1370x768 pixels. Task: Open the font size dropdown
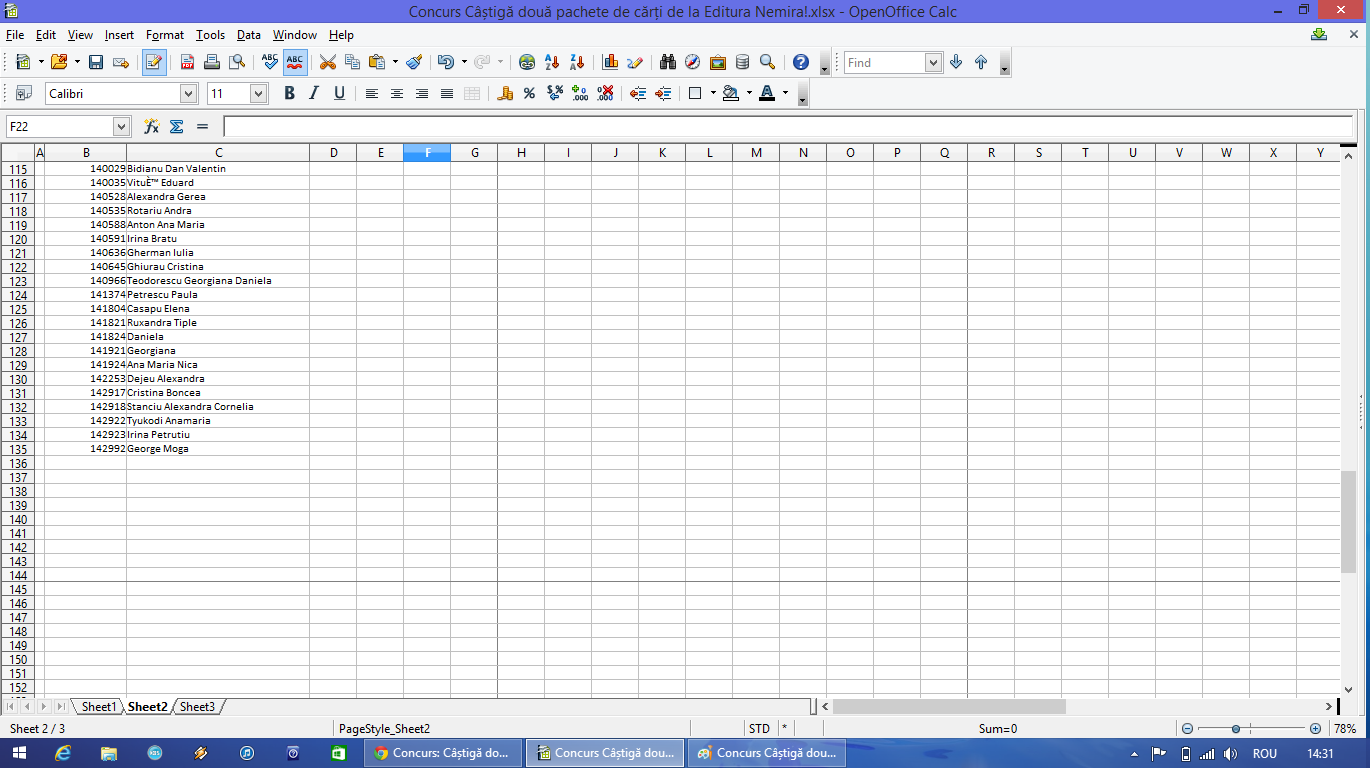[x=258, y=93]
